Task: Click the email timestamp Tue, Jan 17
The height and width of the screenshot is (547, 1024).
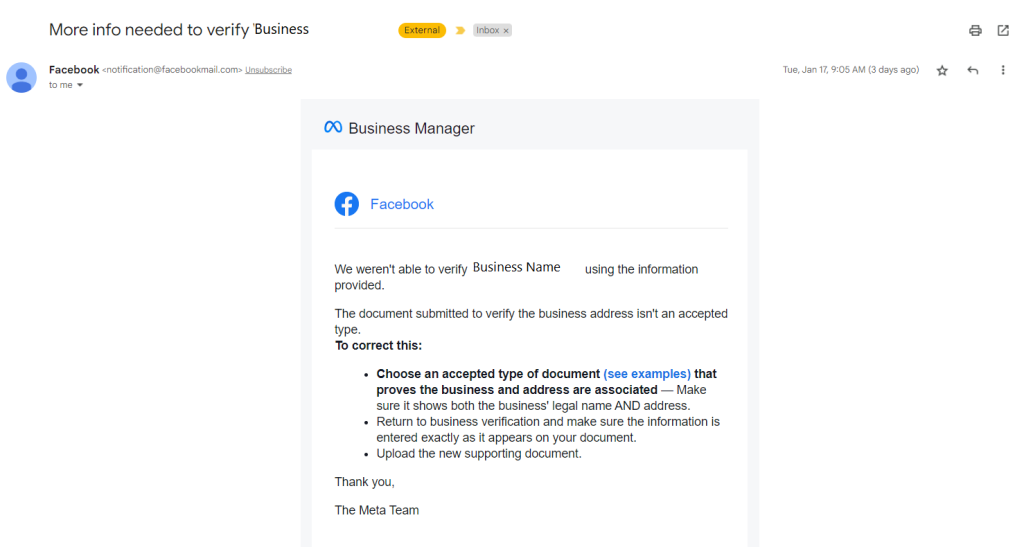Action: click(851, 70)
